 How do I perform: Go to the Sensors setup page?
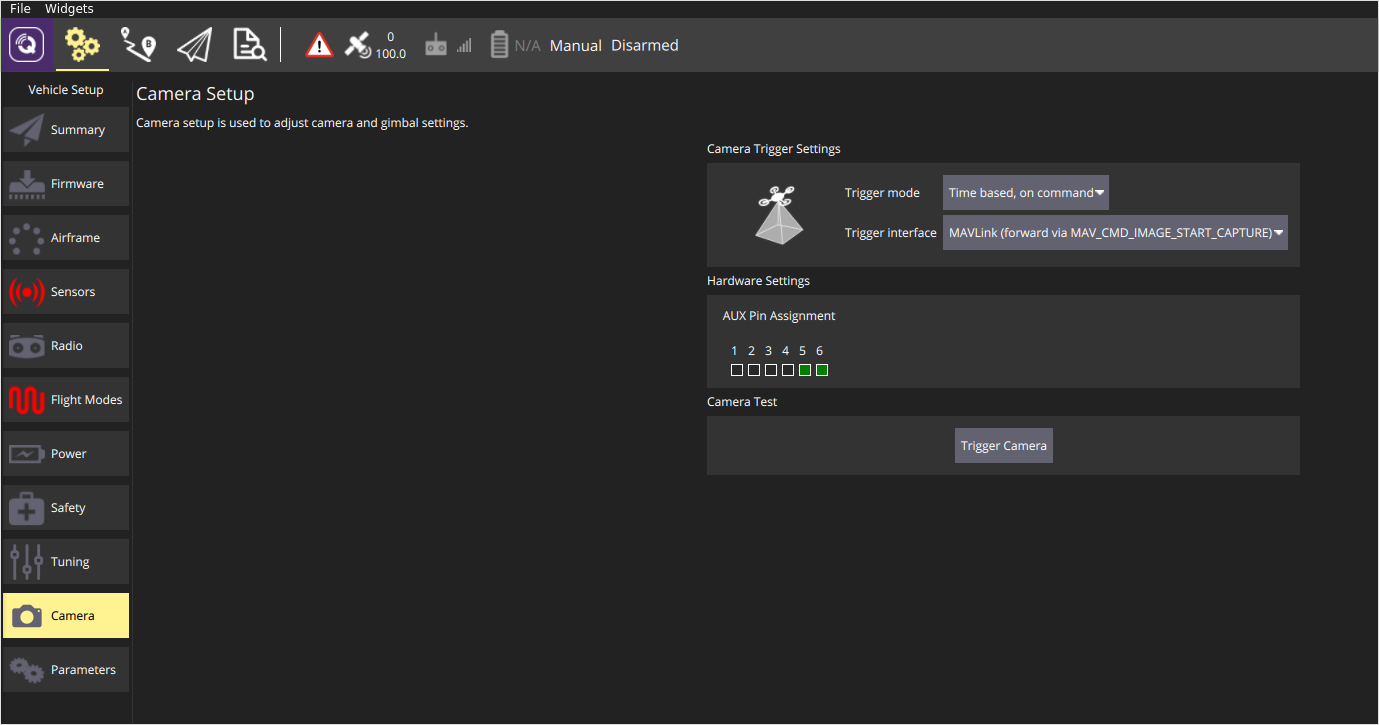(x=66, y=292)
